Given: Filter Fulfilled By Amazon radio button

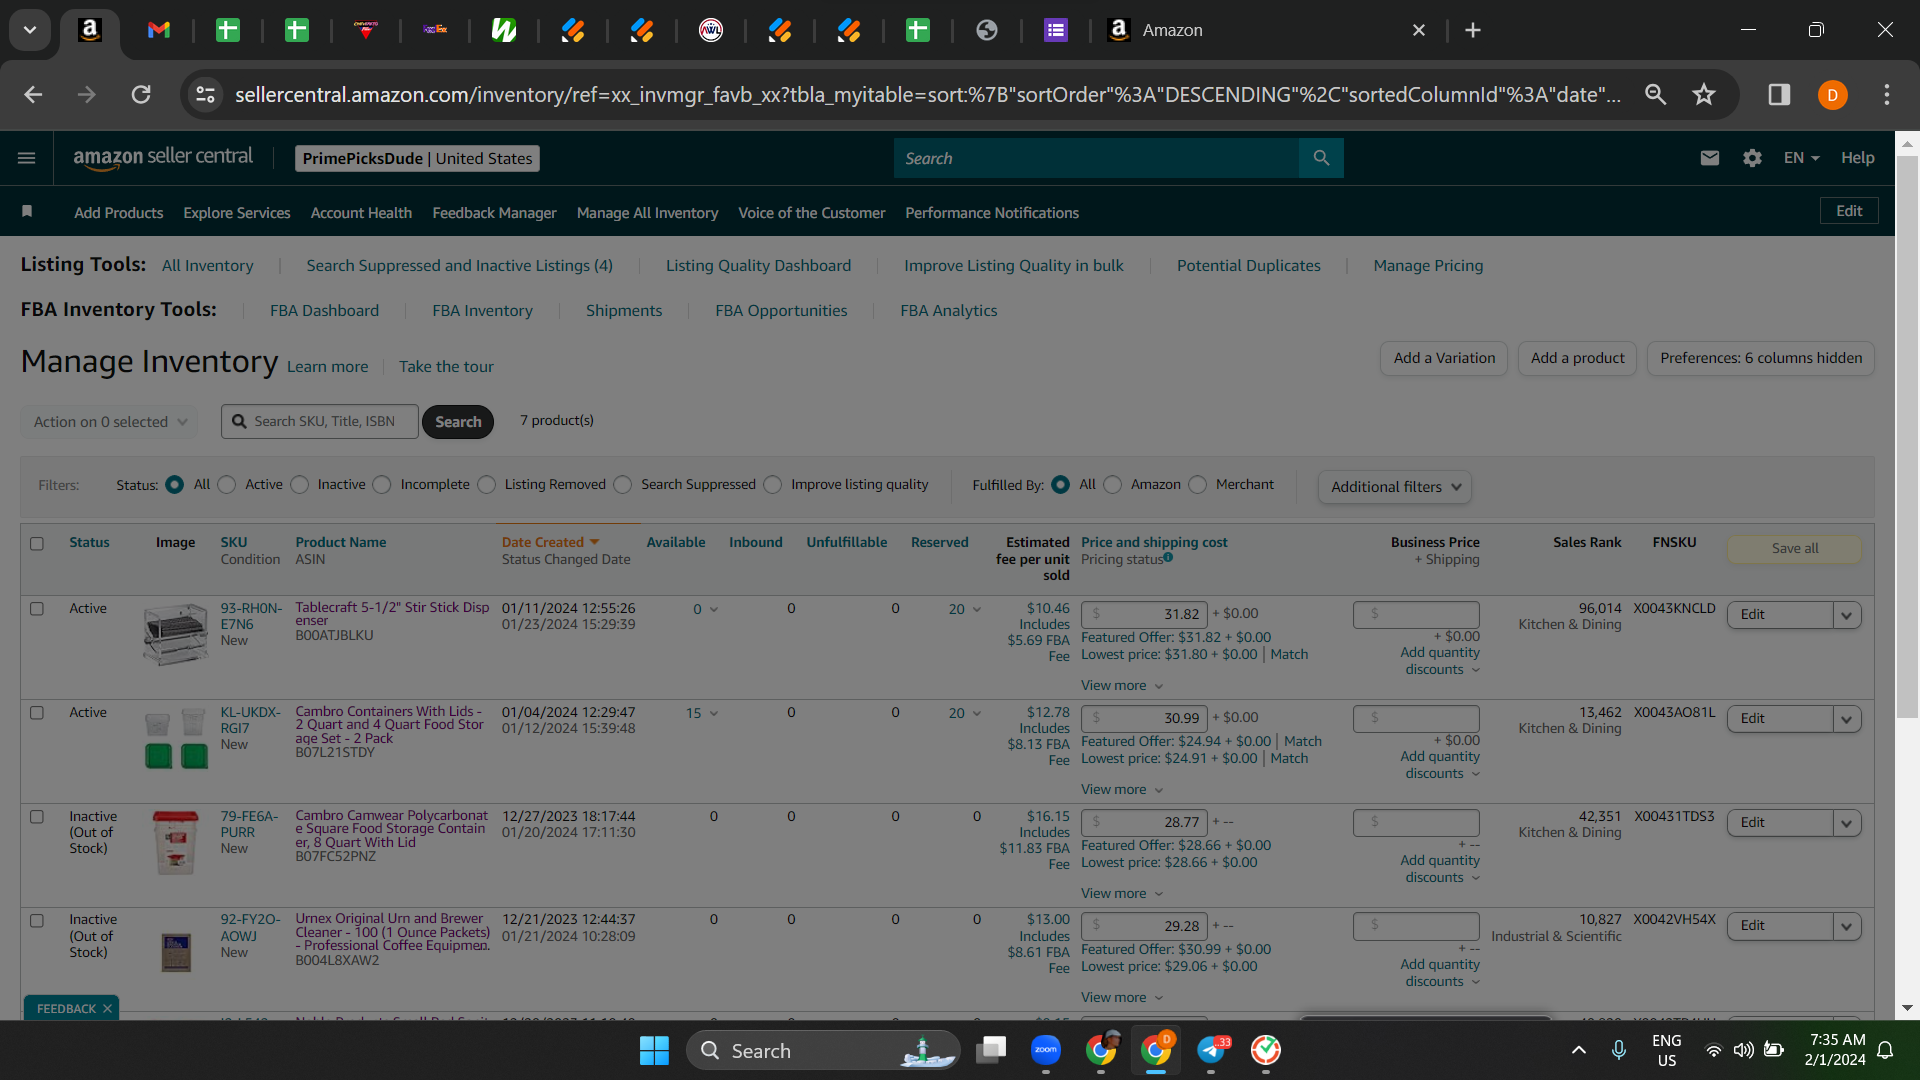Looking at the screenshot, I should [x=1113, y=485].
